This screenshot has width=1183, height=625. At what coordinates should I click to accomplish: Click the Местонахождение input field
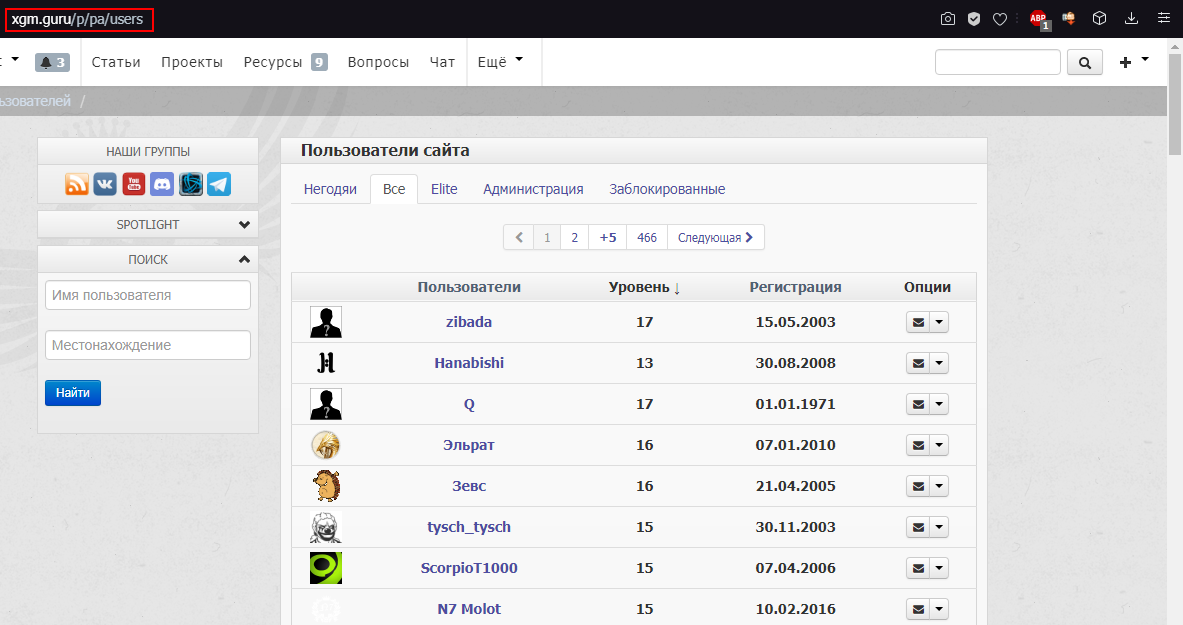pyautogui.click(x=148, y=345)
